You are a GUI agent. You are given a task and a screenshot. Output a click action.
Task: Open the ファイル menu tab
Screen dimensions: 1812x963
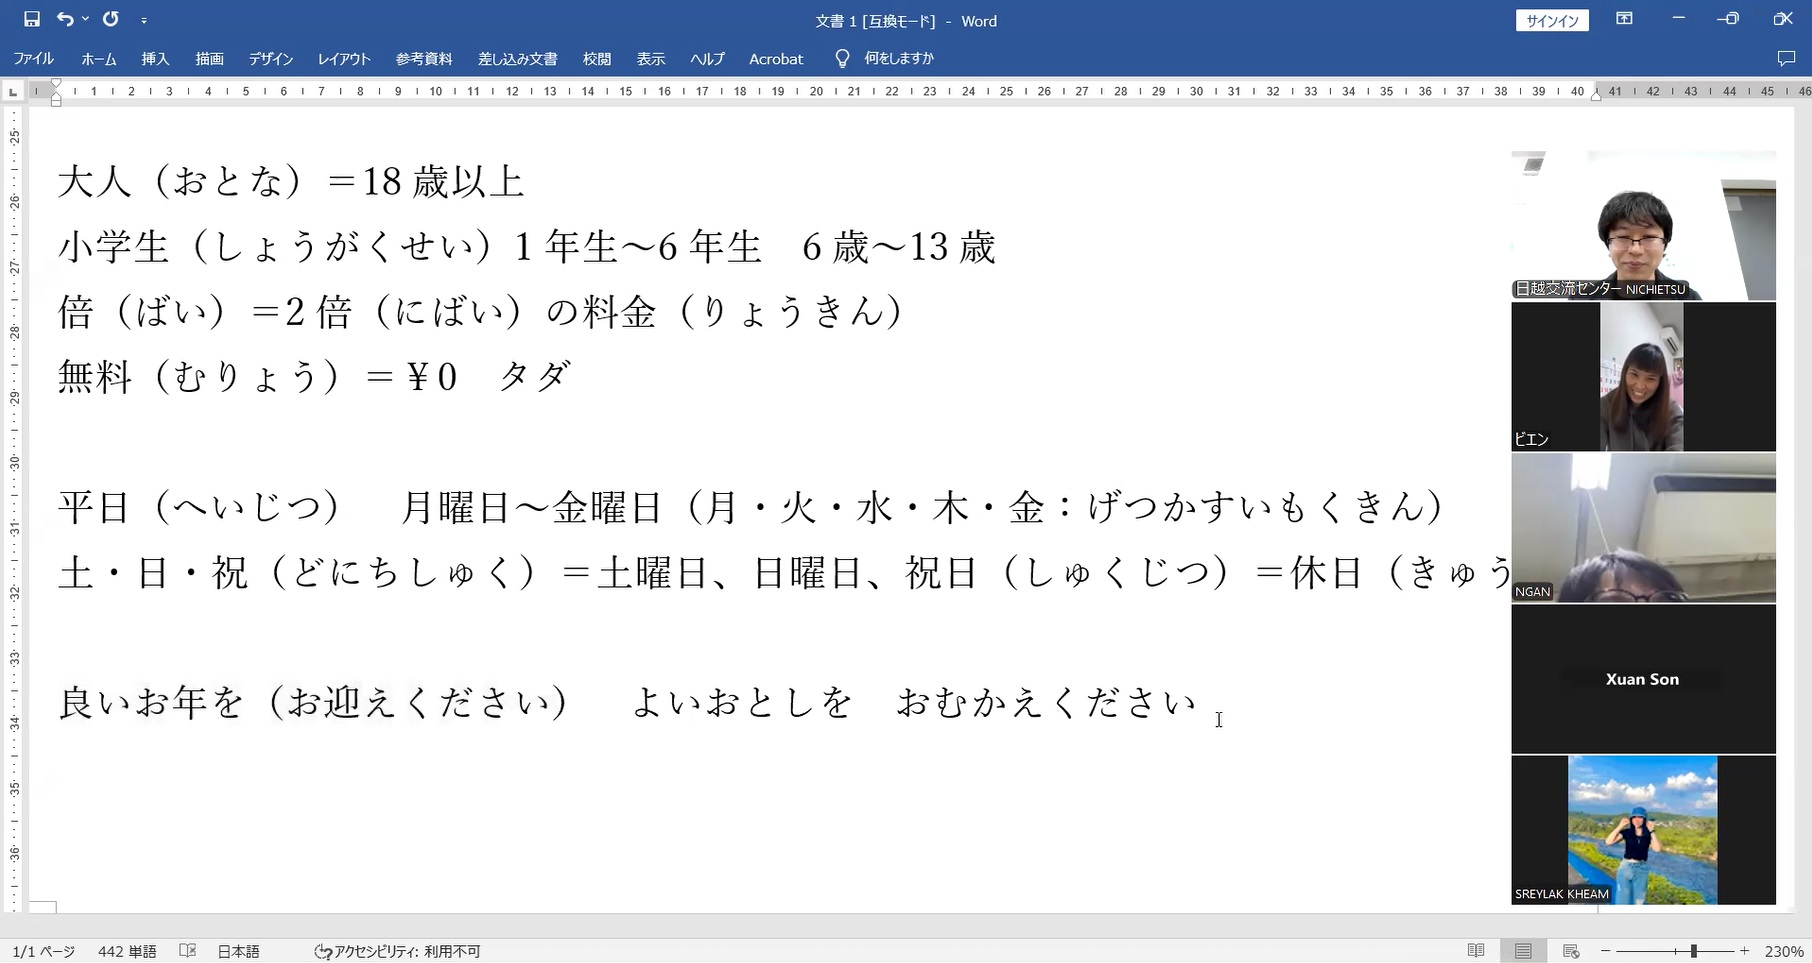click(x=33, y=59)
